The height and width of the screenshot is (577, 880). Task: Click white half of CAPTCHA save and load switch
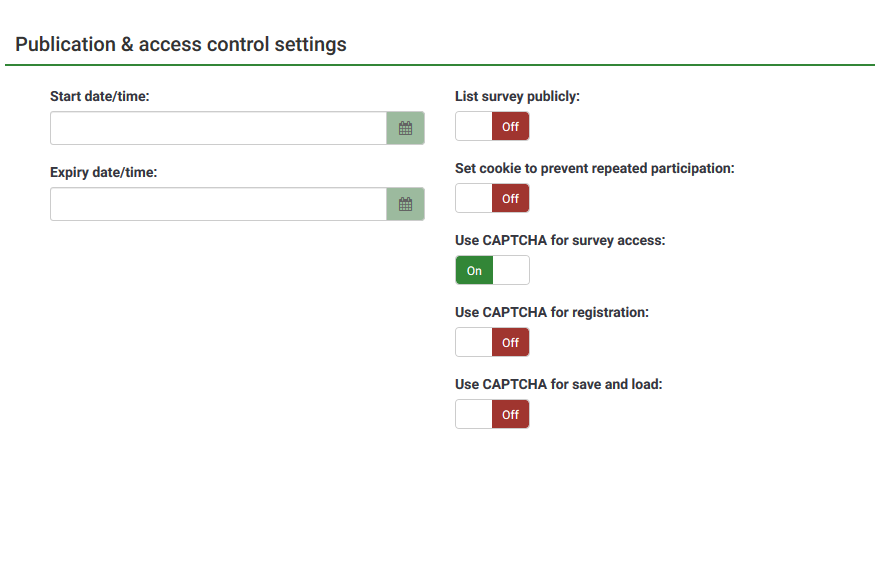pos(474,415)
